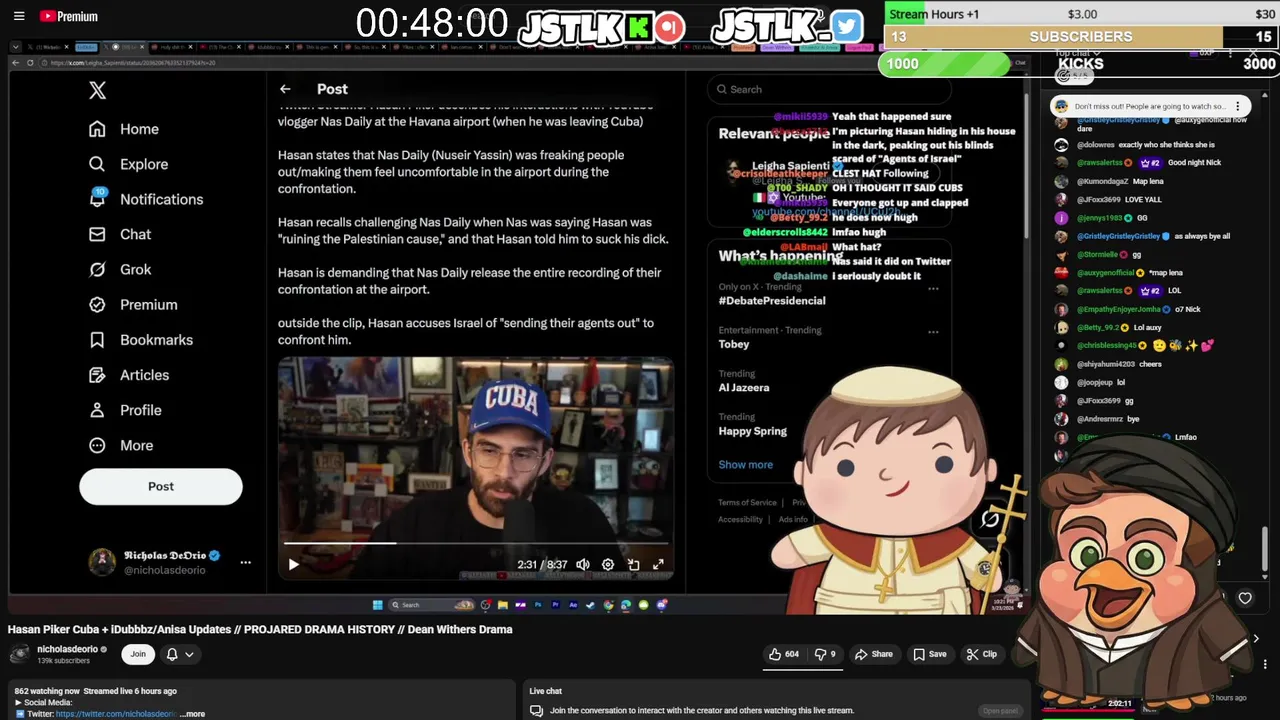
Task: Play the embedded X video
Action: 293,565
